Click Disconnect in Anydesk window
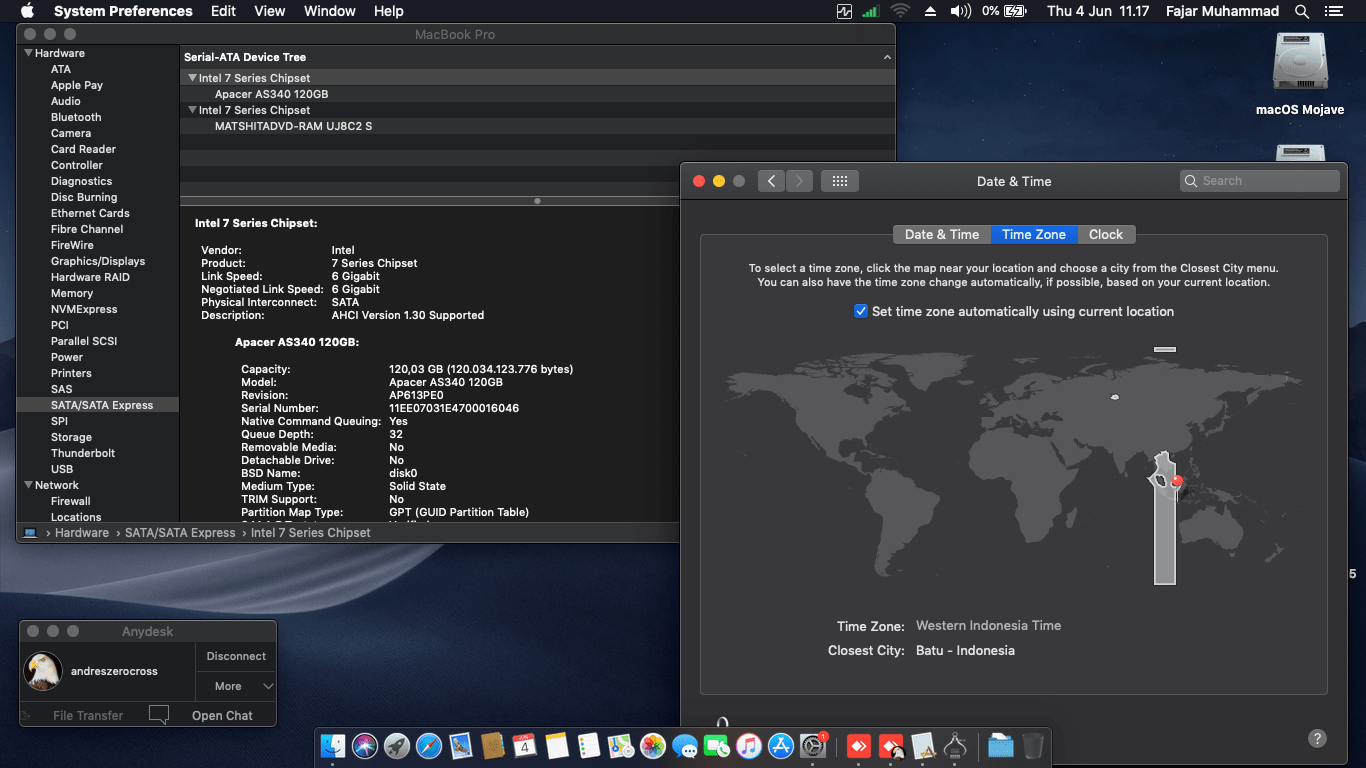Screen dimensions: 1366x768 (236, 656)
